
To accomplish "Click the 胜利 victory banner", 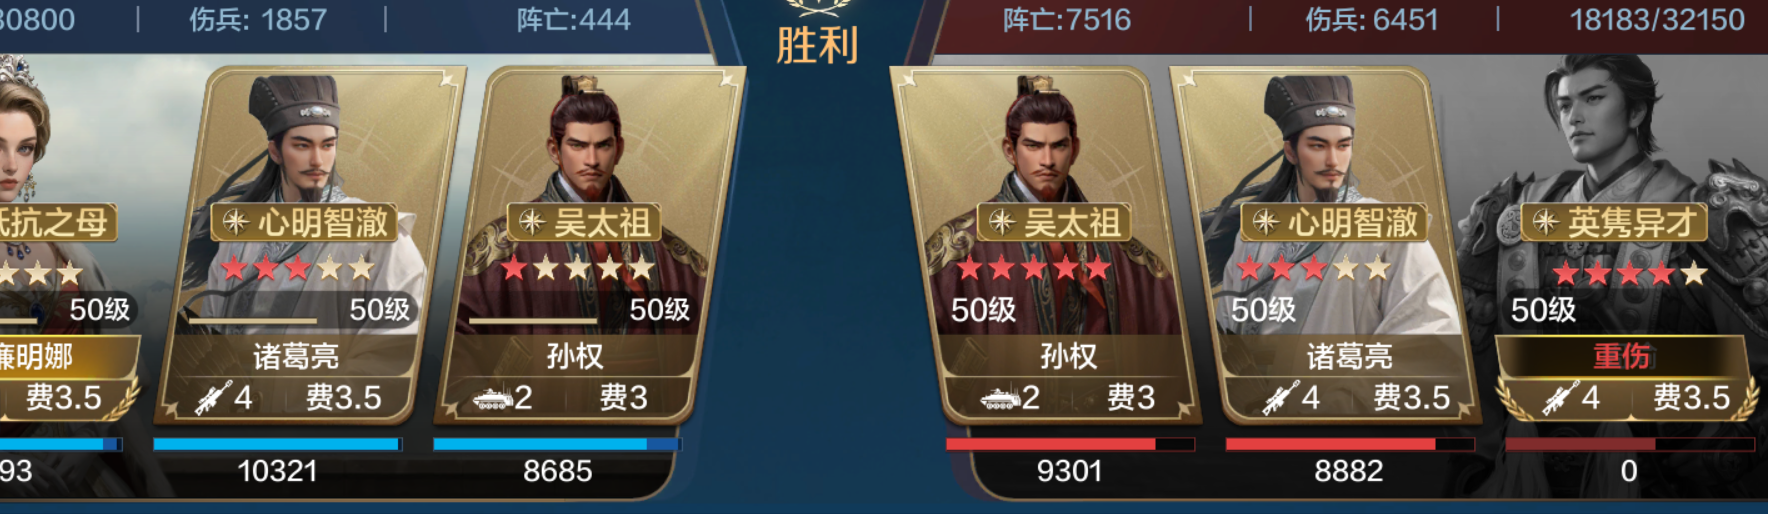I will [817, 45].
